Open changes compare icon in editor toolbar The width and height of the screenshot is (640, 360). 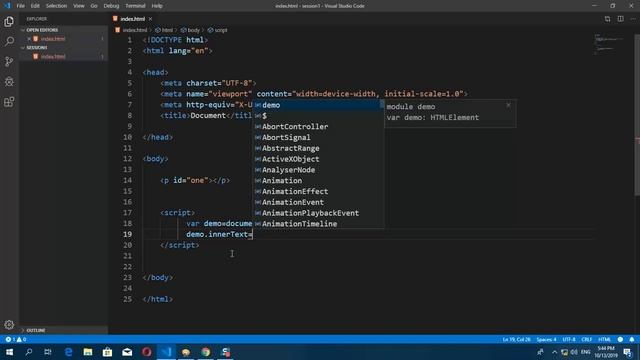(x=607, y=19)
